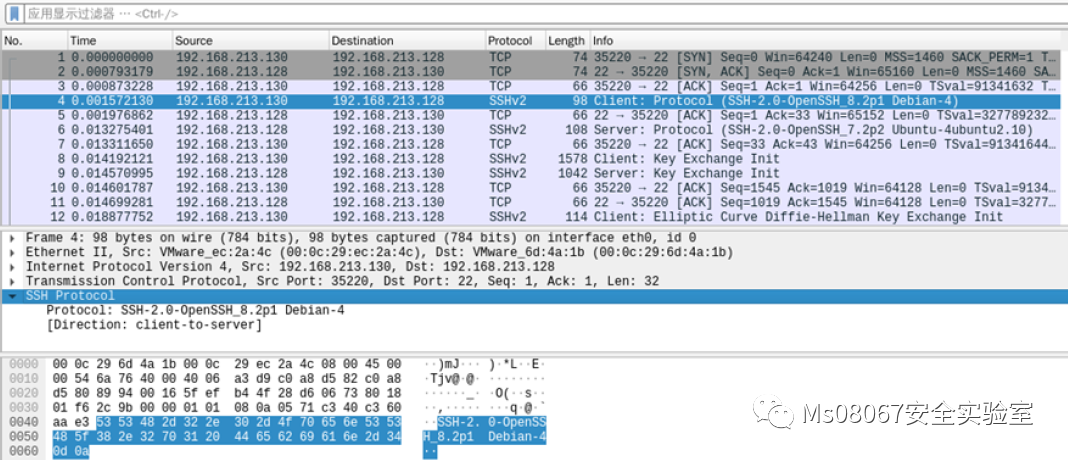This screenshot has width=1068, height=460.
Task: Sort packets by the Destination column header
Action: [407, 41]
